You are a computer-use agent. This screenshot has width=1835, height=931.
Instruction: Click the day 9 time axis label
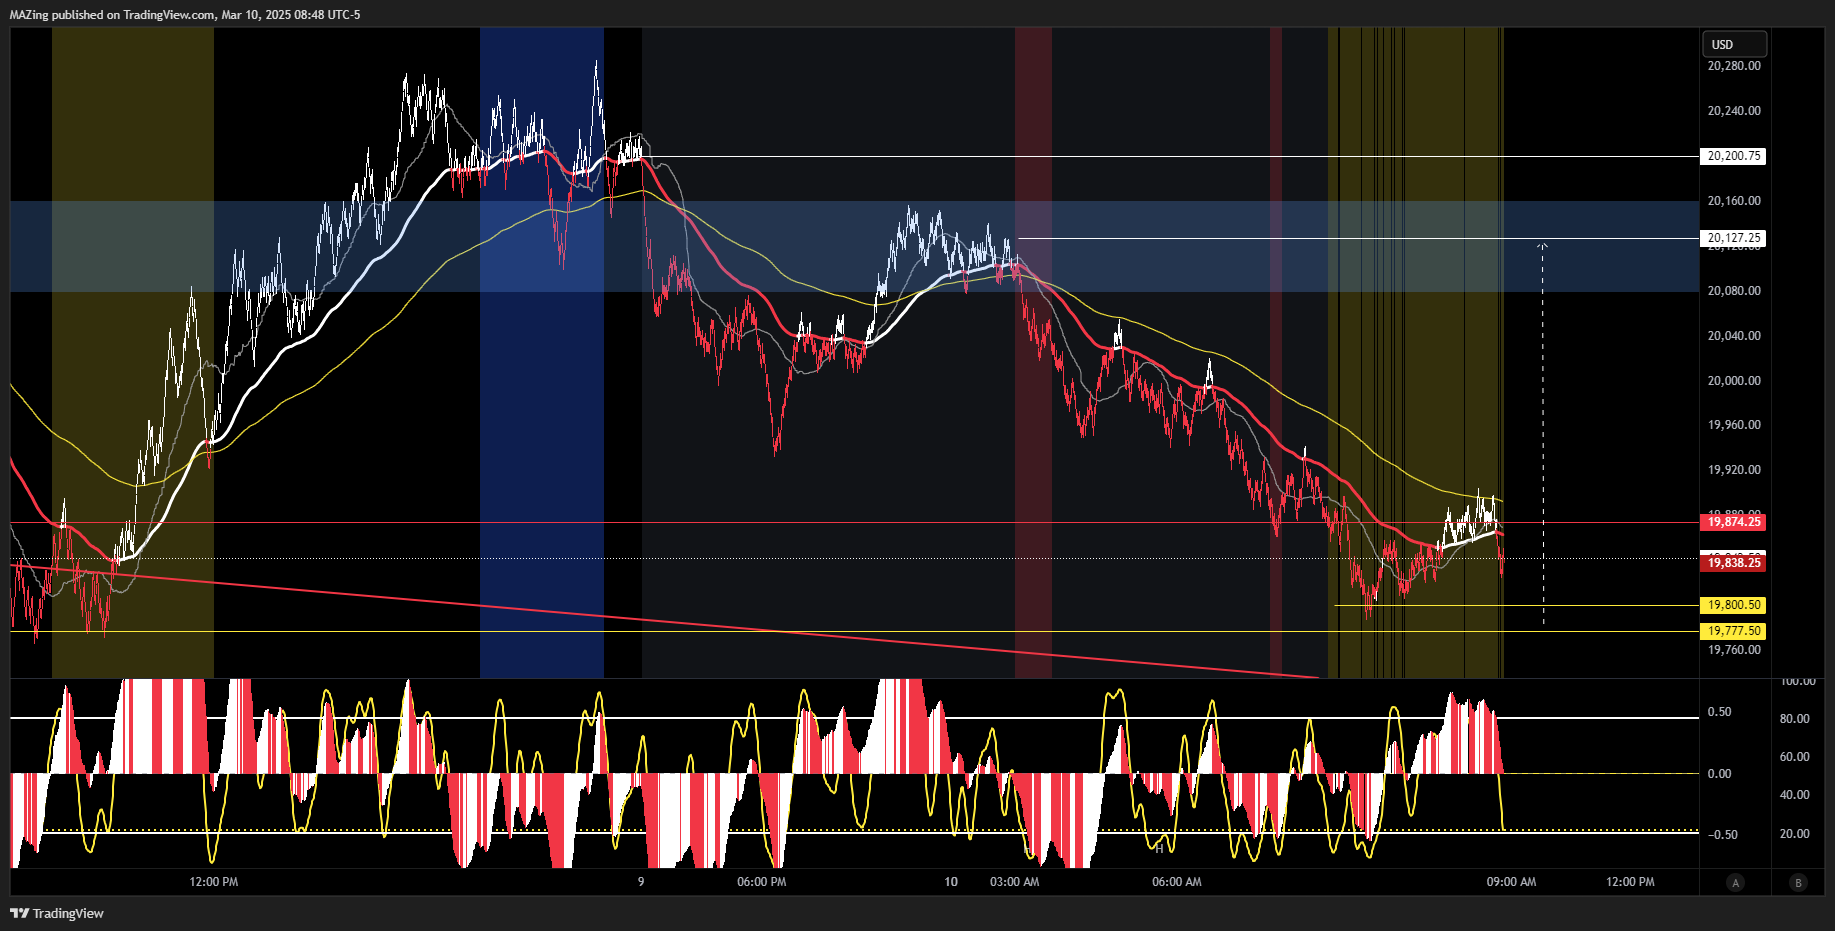pos(641,882)
